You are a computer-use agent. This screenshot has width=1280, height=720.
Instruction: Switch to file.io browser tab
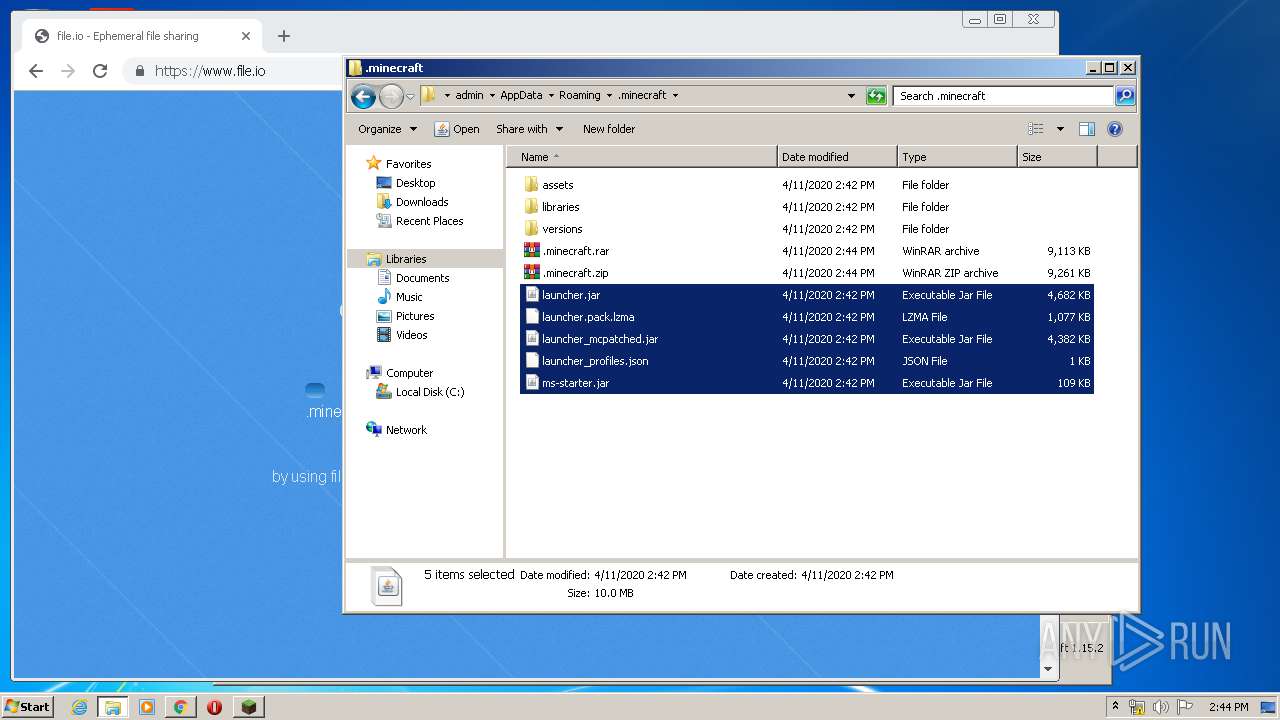click(x=142, y=36)
